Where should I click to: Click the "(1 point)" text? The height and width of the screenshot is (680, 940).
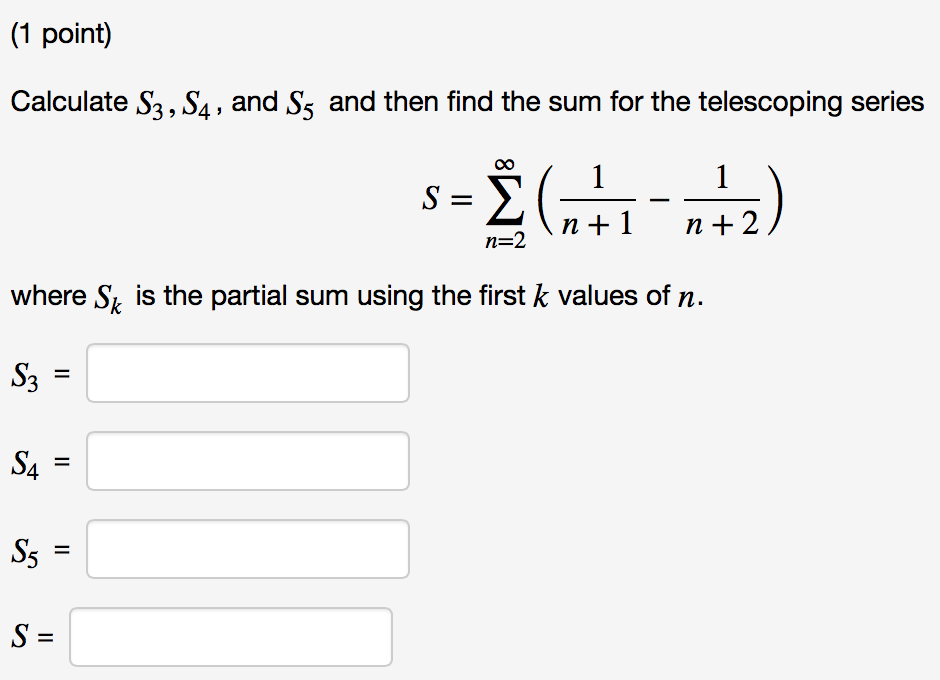(61, 35)
